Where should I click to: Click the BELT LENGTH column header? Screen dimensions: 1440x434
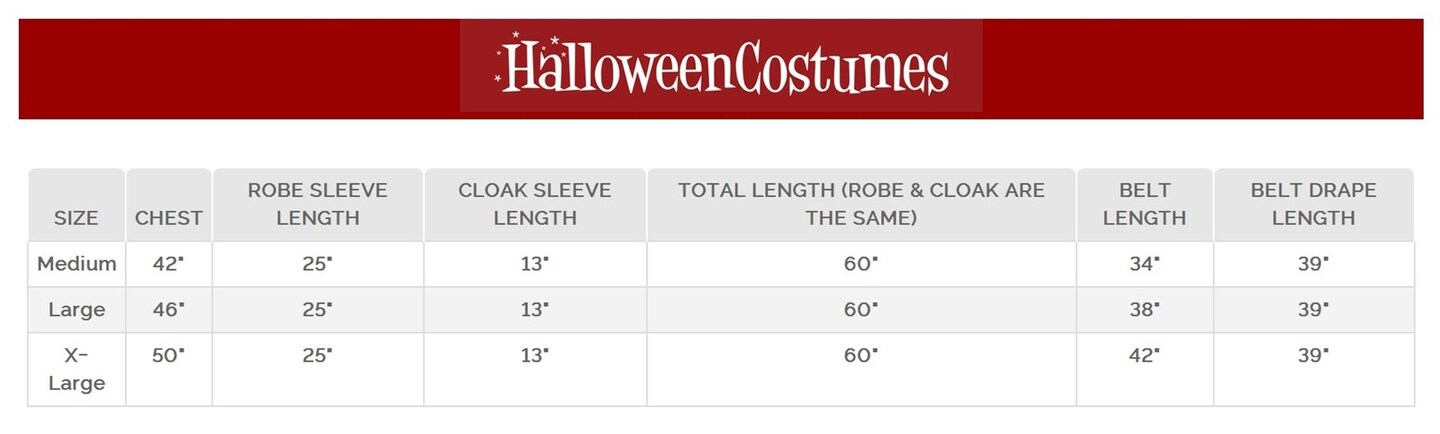point(1144,204)
